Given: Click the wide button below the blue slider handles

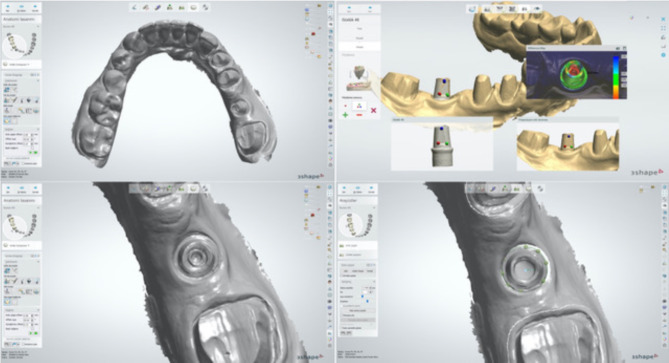Looking at the screenshot, I should pyautogui.click(x=358, y=311).
